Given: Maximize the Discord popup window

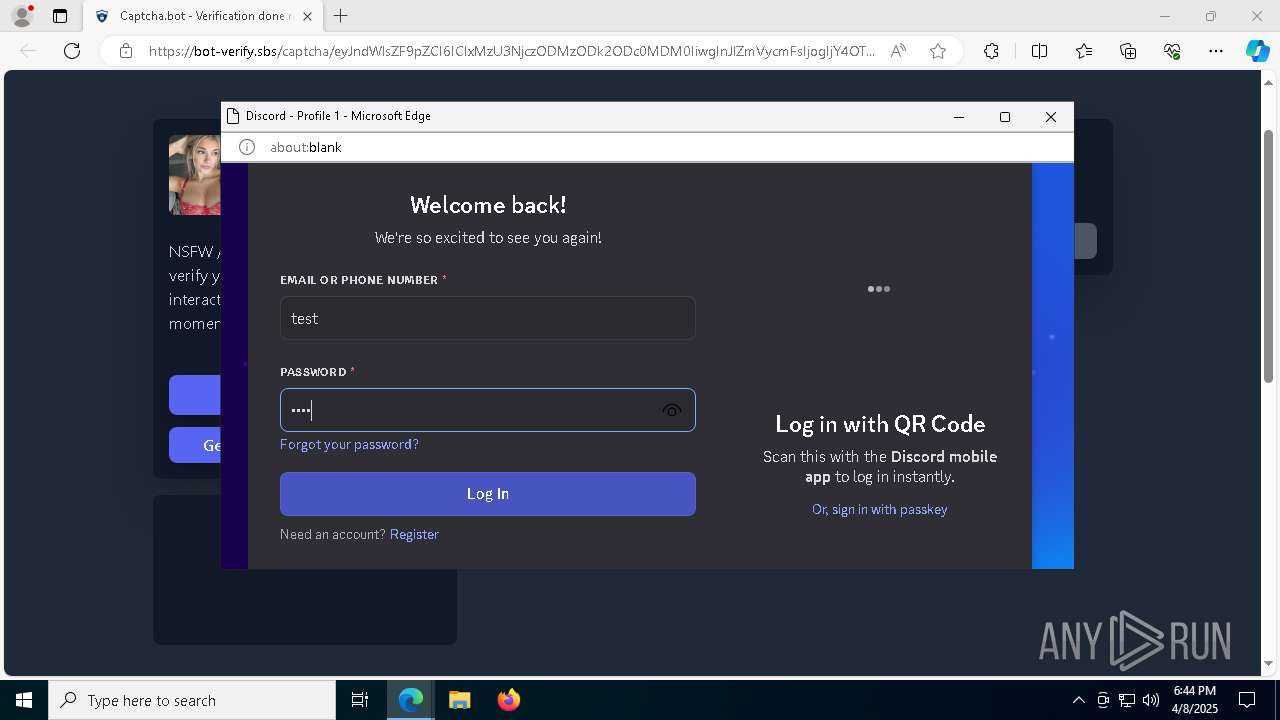Looking at the screenshot, I should 1005,117.
